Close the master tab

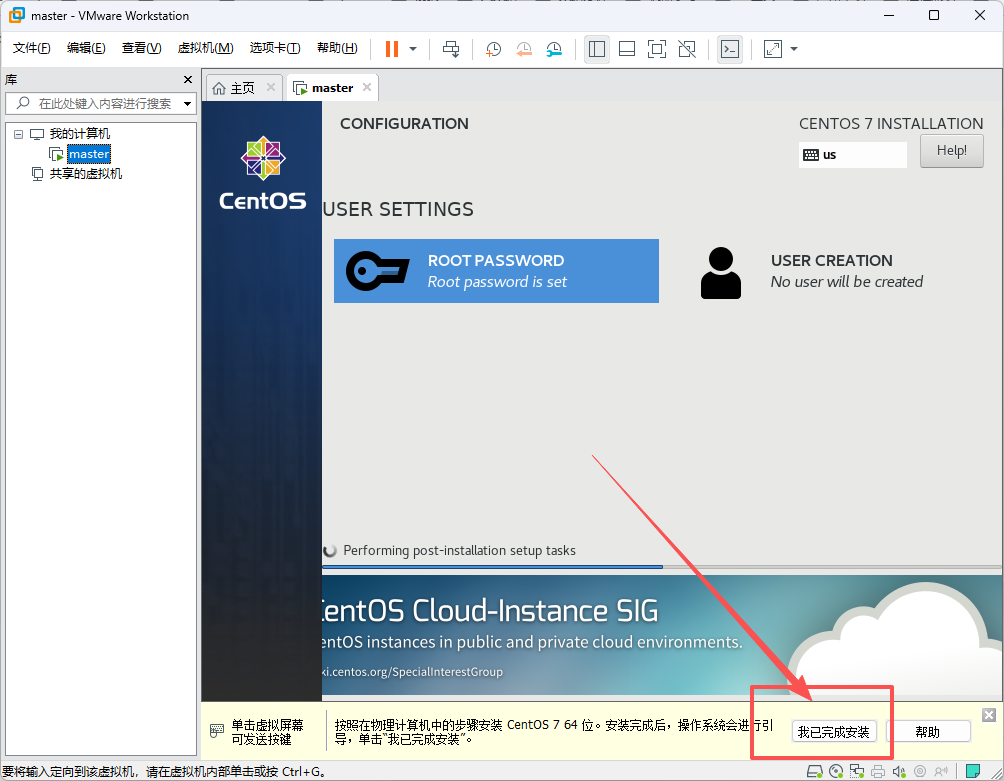367,87
